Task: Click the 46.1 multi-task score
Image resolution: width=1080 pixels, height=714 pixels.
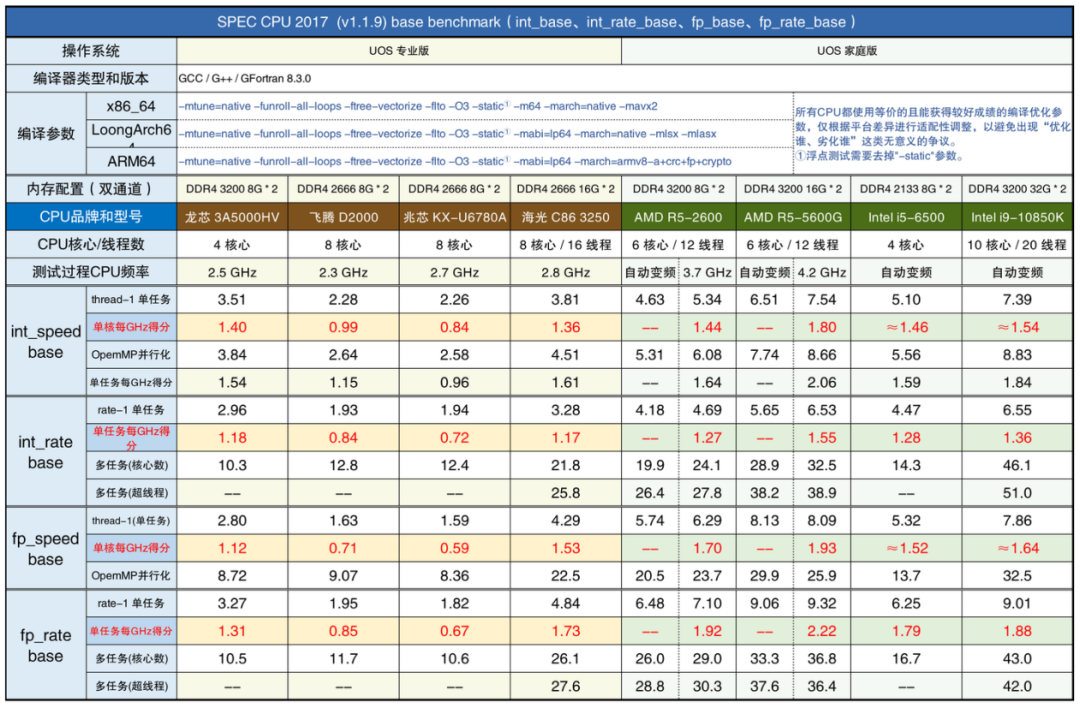Action: [1017, 465]
